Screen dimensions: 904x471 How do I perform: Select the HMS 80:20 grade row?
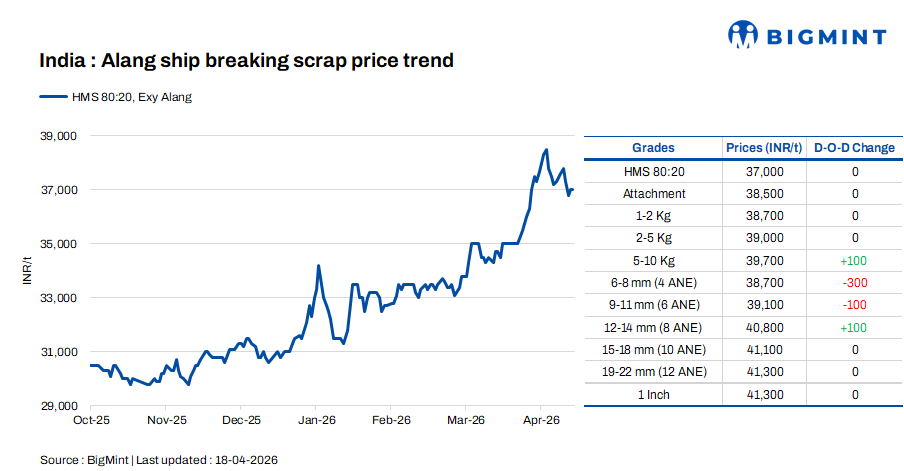[x=654, y=172]
